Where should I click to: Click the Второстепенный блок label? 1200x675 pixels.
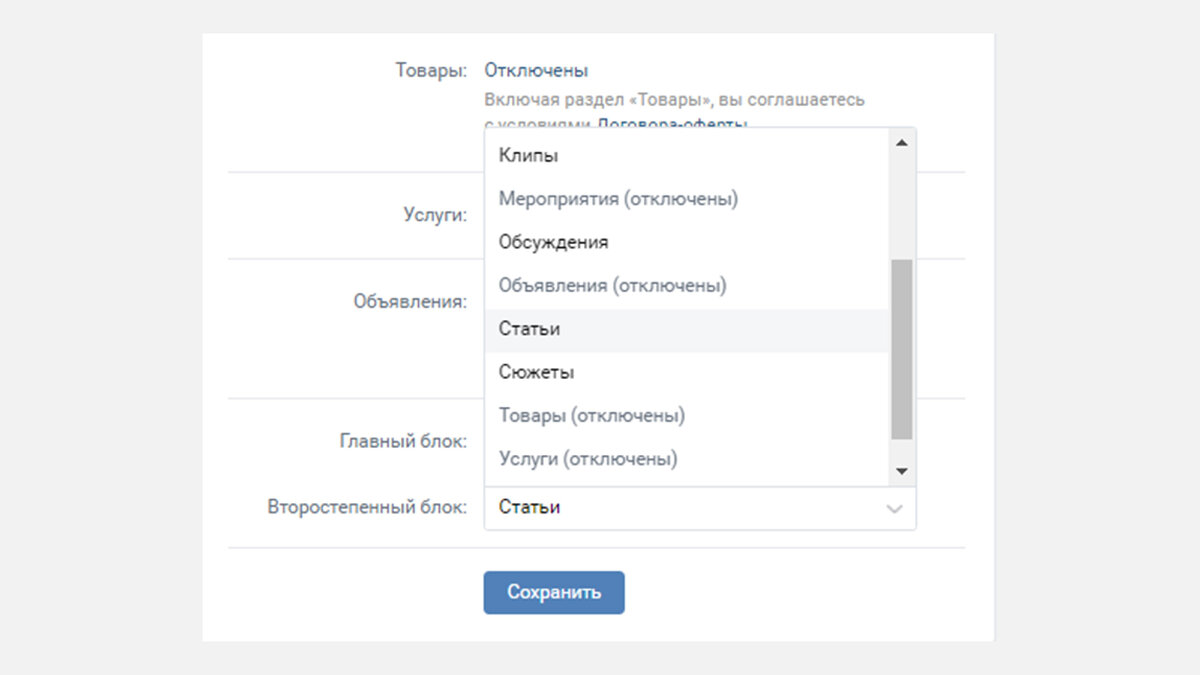[367, 507]
